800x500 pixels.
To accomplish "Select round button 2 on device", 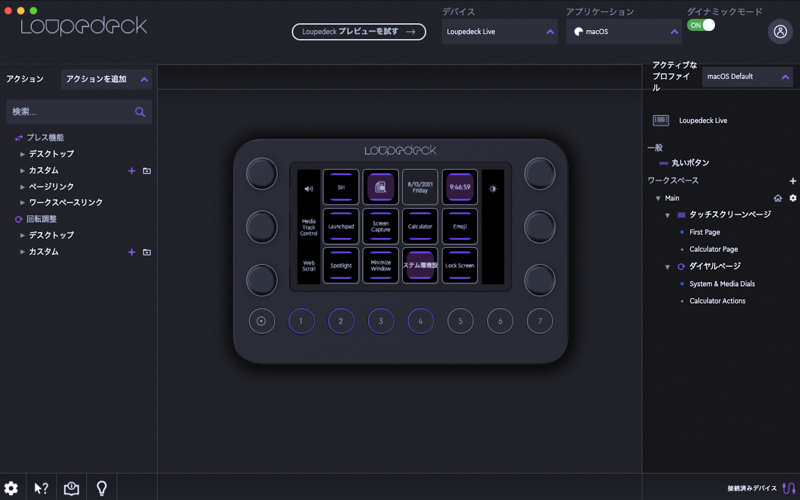I will point(341,321).
